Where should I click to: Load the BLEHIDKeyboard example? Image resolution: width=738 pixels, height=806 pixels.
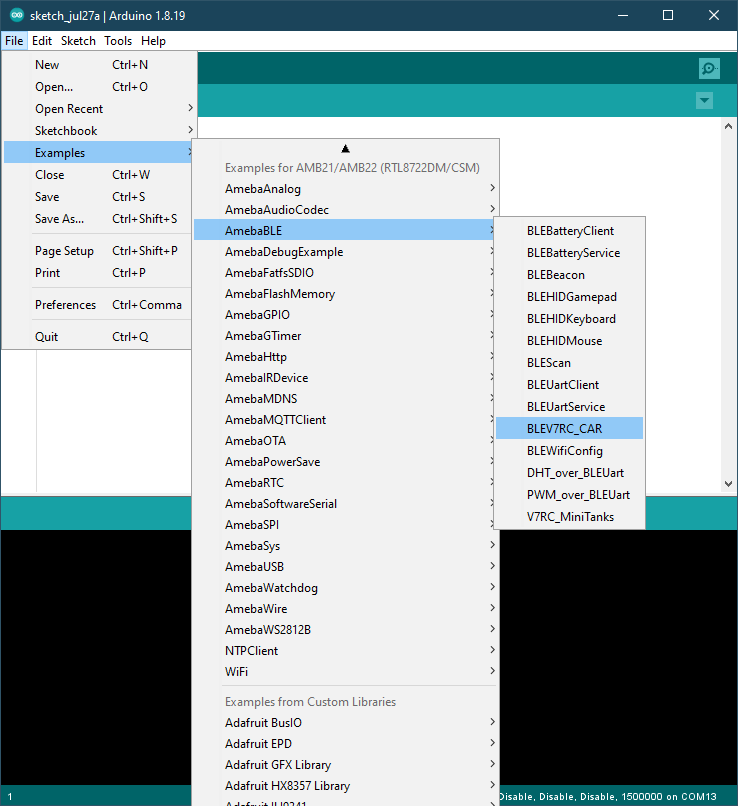pos(569,319)
